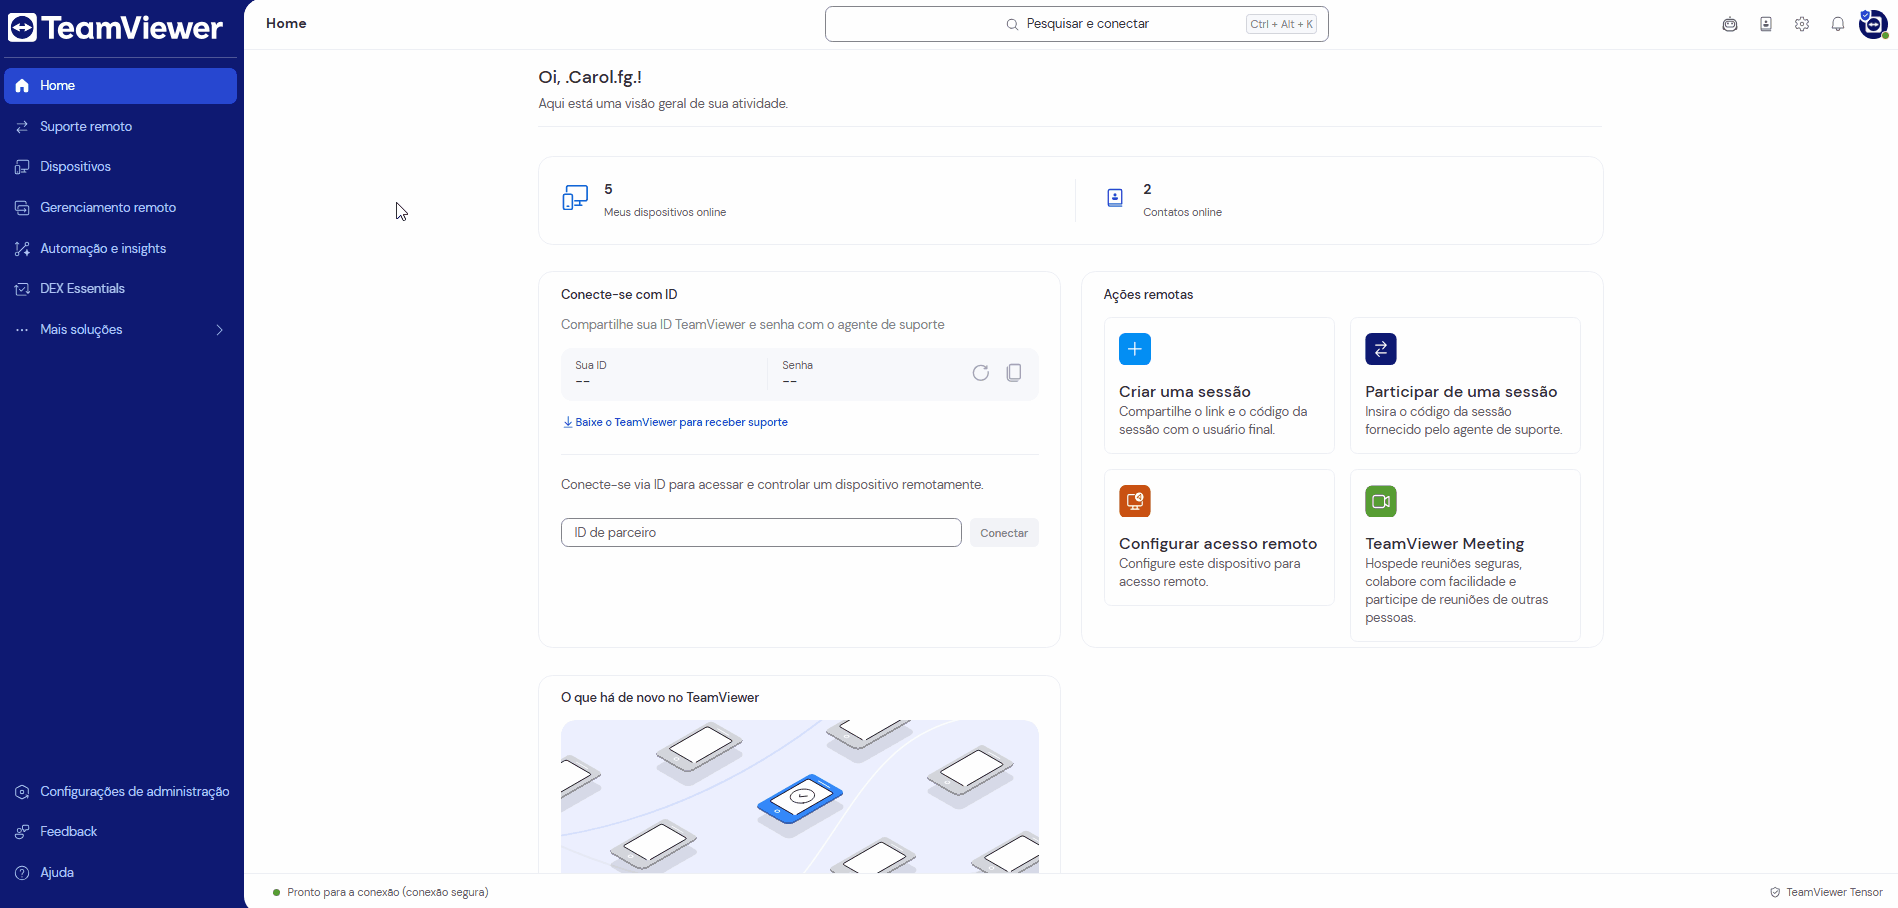Copy ID and password with the copy icon

(1014, 373)
